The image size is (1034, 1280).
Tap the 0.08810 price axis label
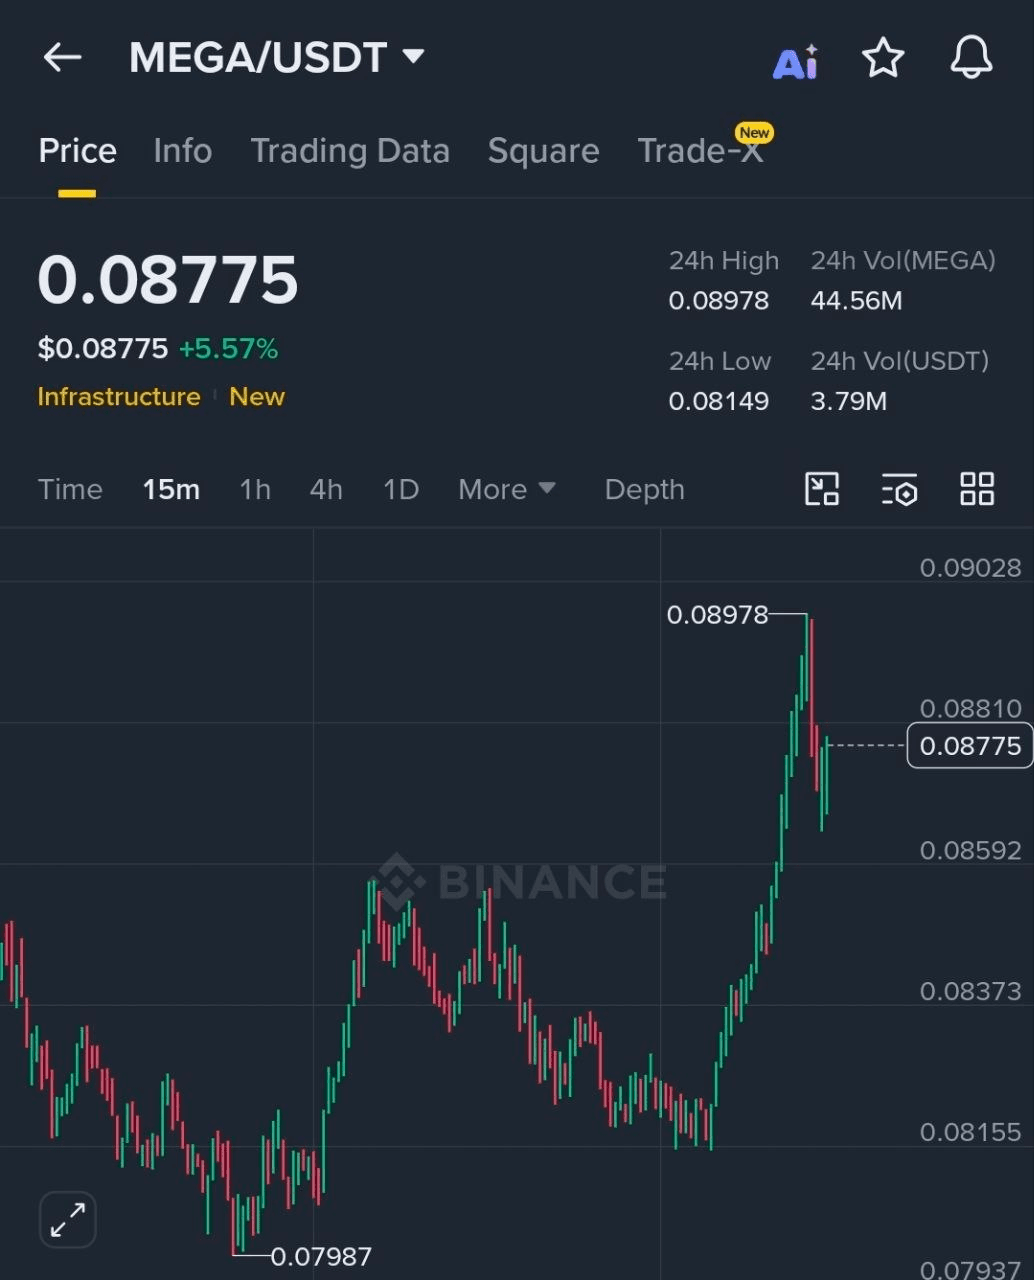(x=971, y=709)
